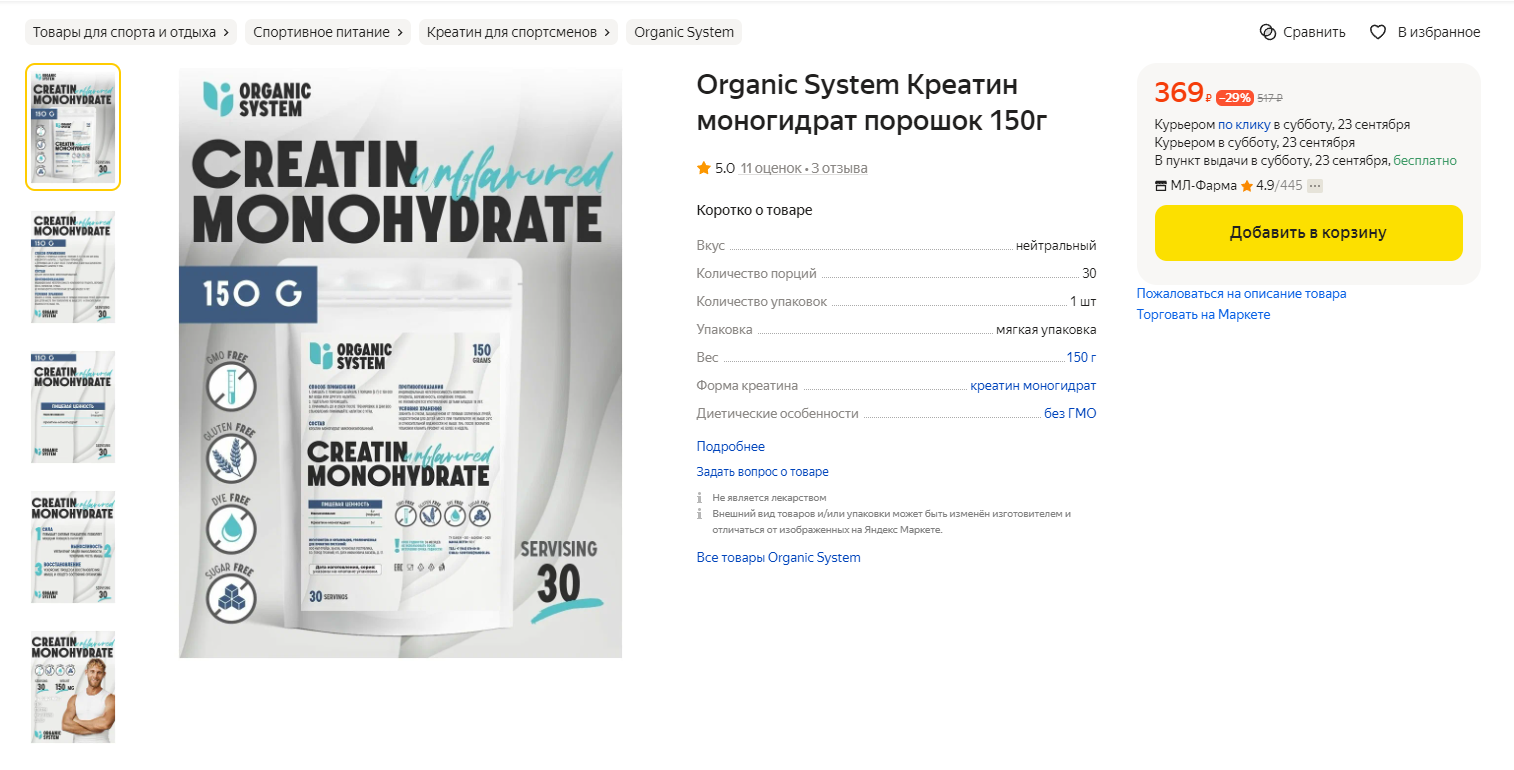This screenshot has height=770, width=1514.
Task: Open the 11 оценок ratings link
Action: pyautogui.click(x=770, y=168)
